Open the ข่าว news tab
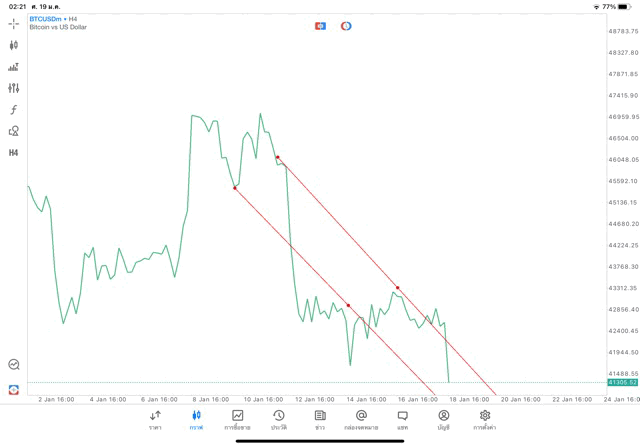Image resolution: width=640 pixels, height=447 pixels. 320,419
